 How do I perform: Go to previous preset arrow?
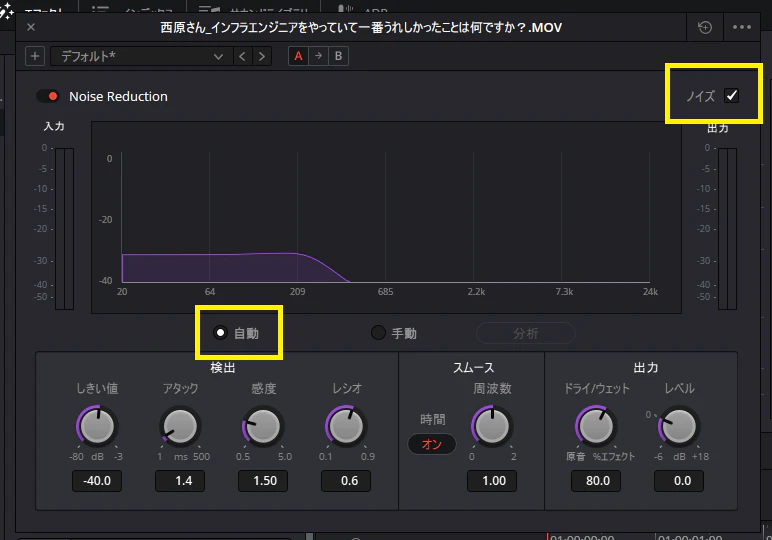click(x=242, y=56)
